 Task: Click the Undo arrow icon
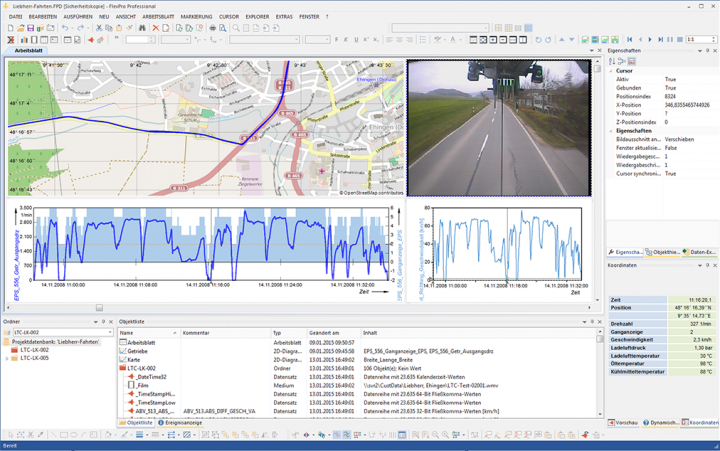pos(65,28)
